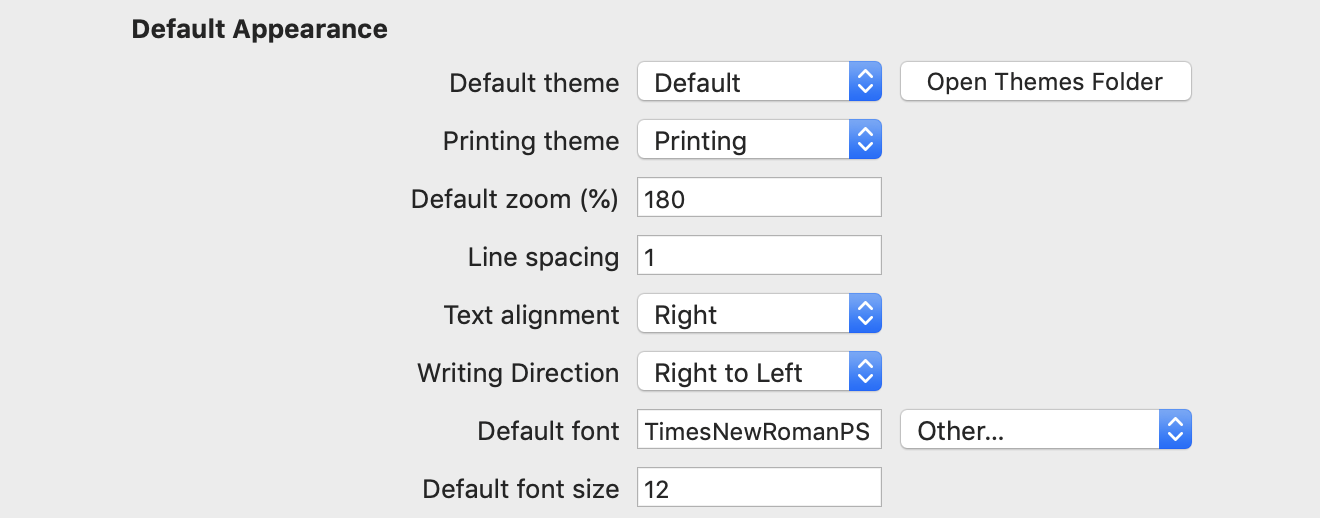Click the "Default zoom (%)" label text
Image resolution: width=1320 pixels, height=518 pixels.
(x=515, y=199)
